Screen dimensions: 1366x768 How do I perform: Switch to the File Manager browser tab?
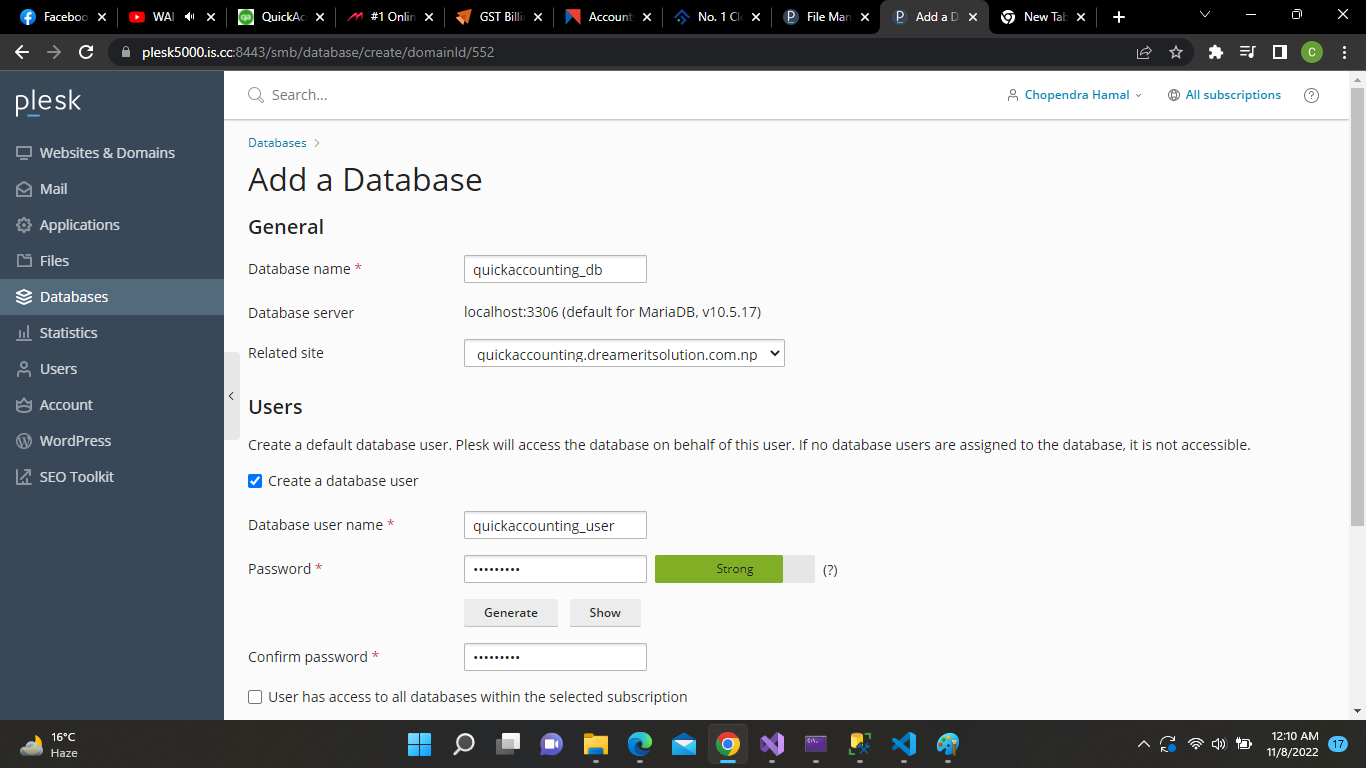(826, 17)
